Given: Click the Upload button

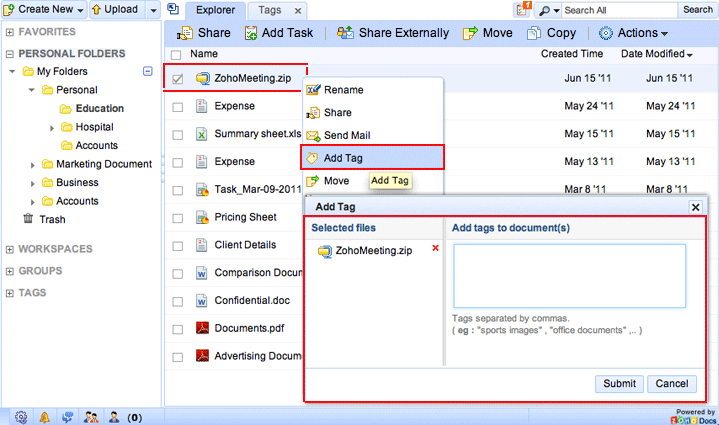Looking at the screenshot, I should click(116, 9).
